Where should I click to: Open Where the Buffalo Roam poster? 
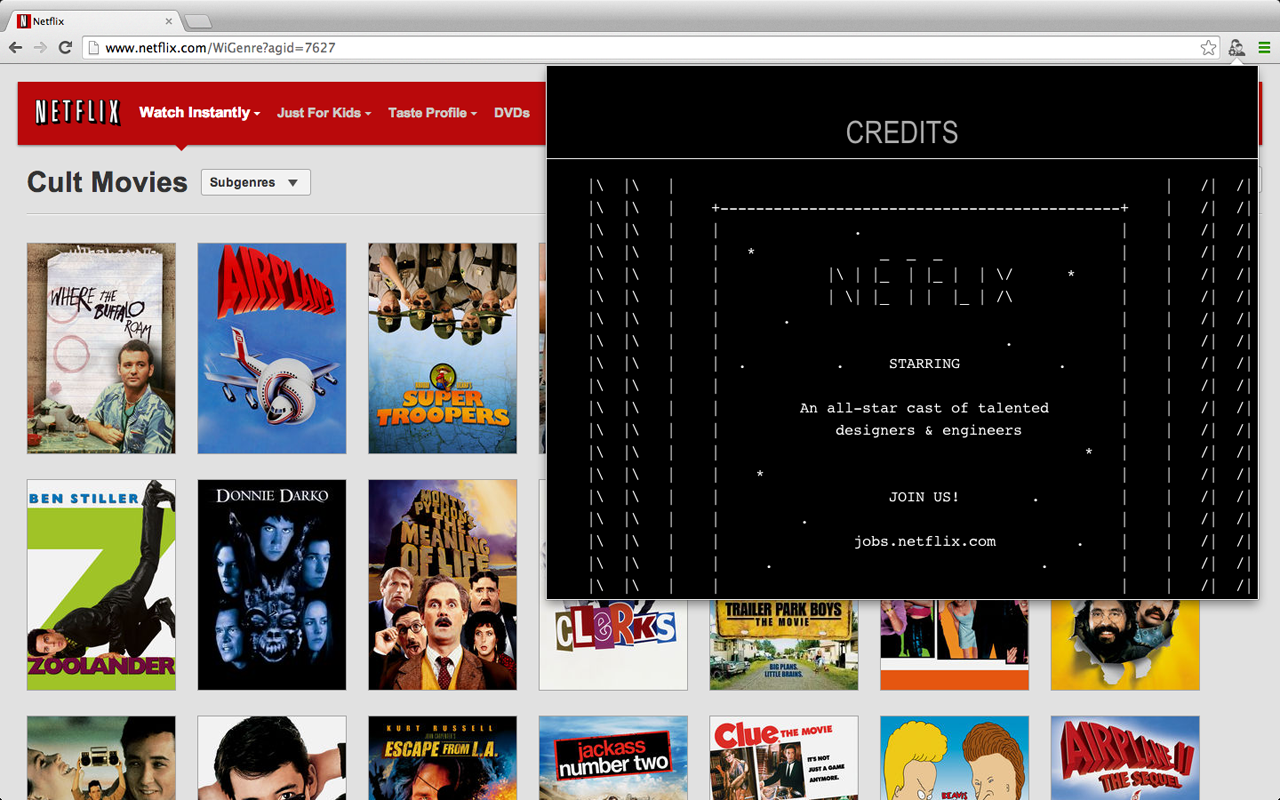pos(101,348)
